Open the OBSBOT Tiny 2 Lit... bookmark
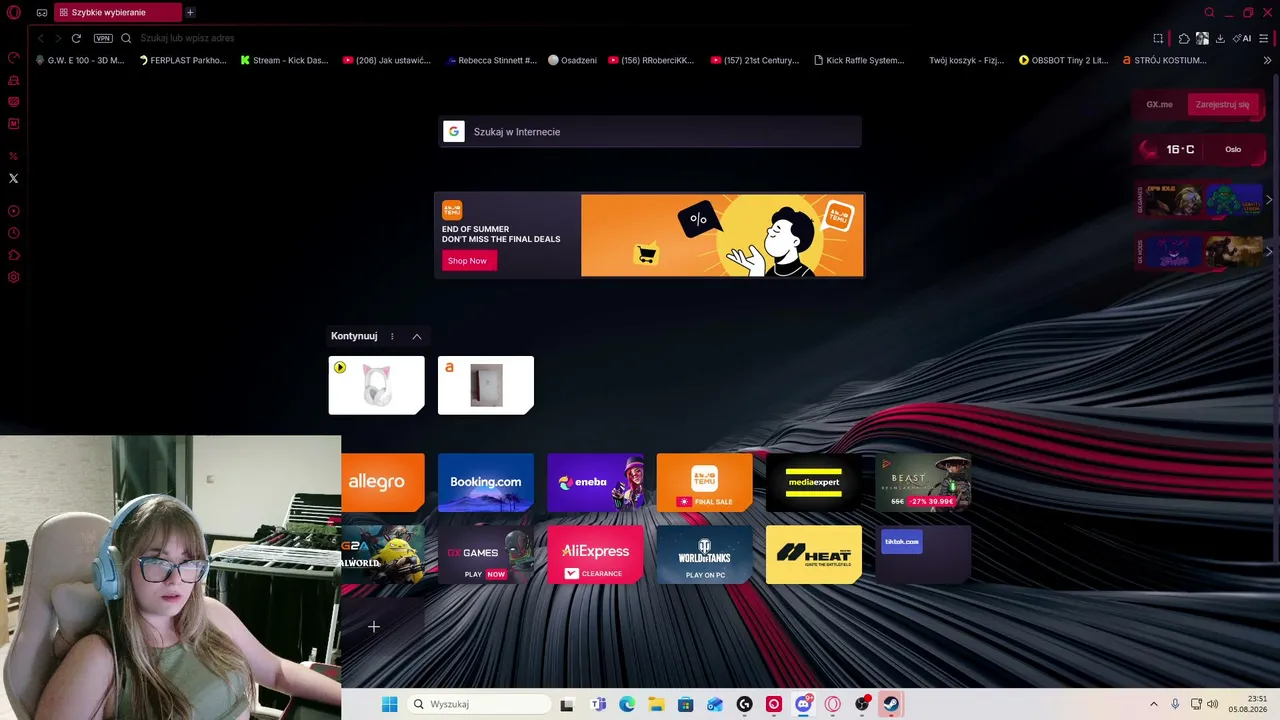Image resolution: width=1280 pixels, height=720 pixels. [x=1064, y=60]
